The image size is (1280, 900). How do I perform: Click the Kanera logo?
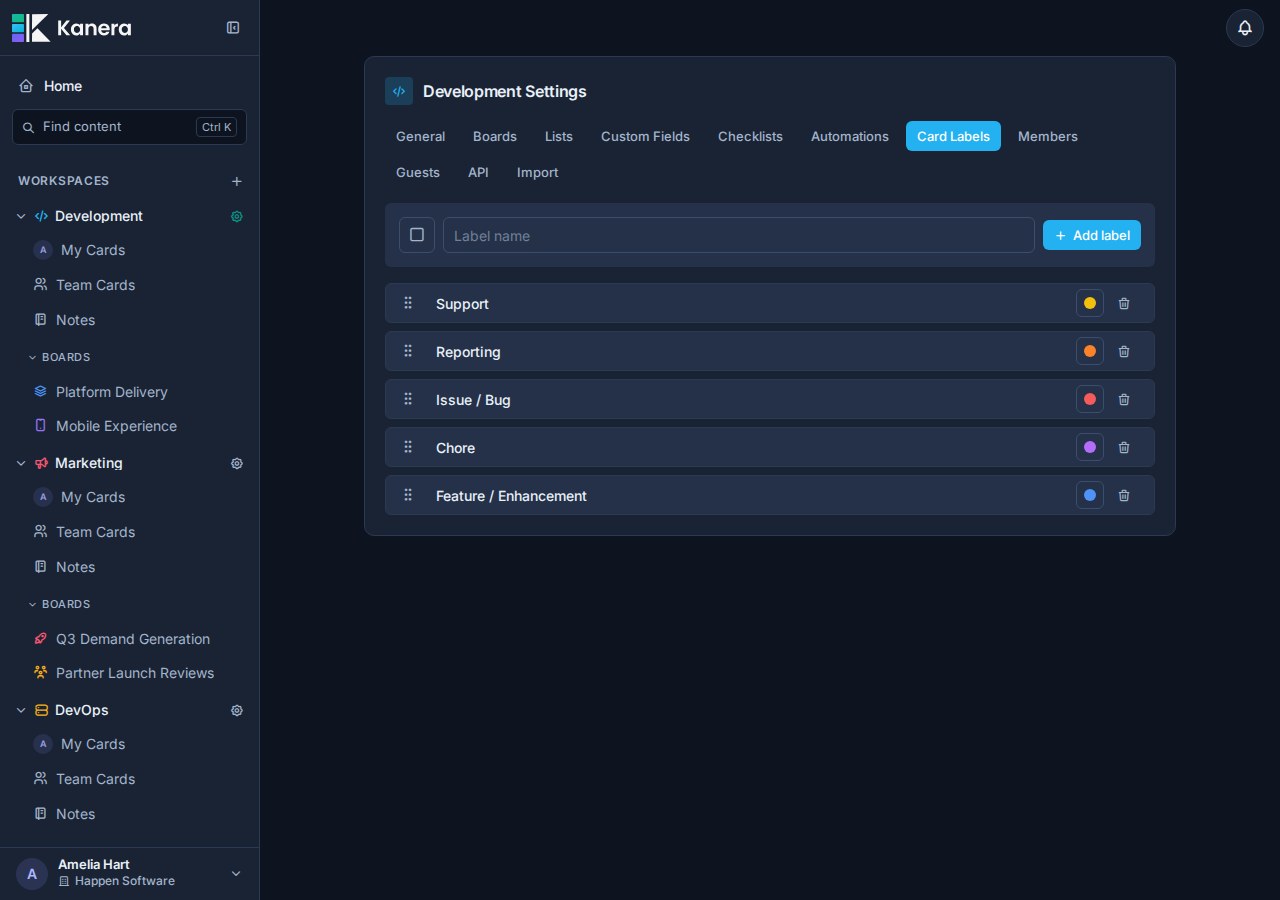coord(71,28)
